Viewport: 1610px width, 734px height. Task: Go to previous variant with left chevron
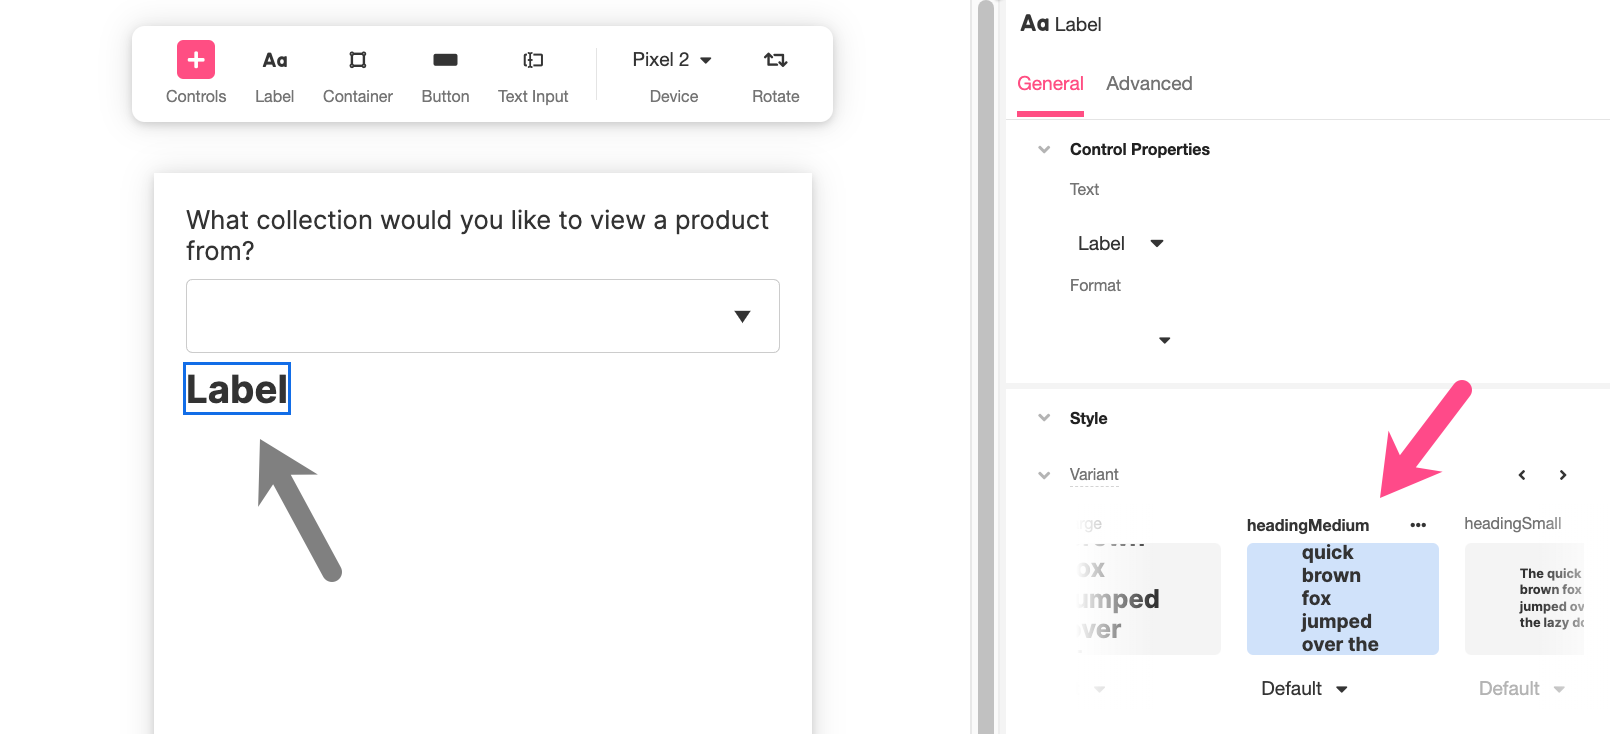pos(1522,475)
